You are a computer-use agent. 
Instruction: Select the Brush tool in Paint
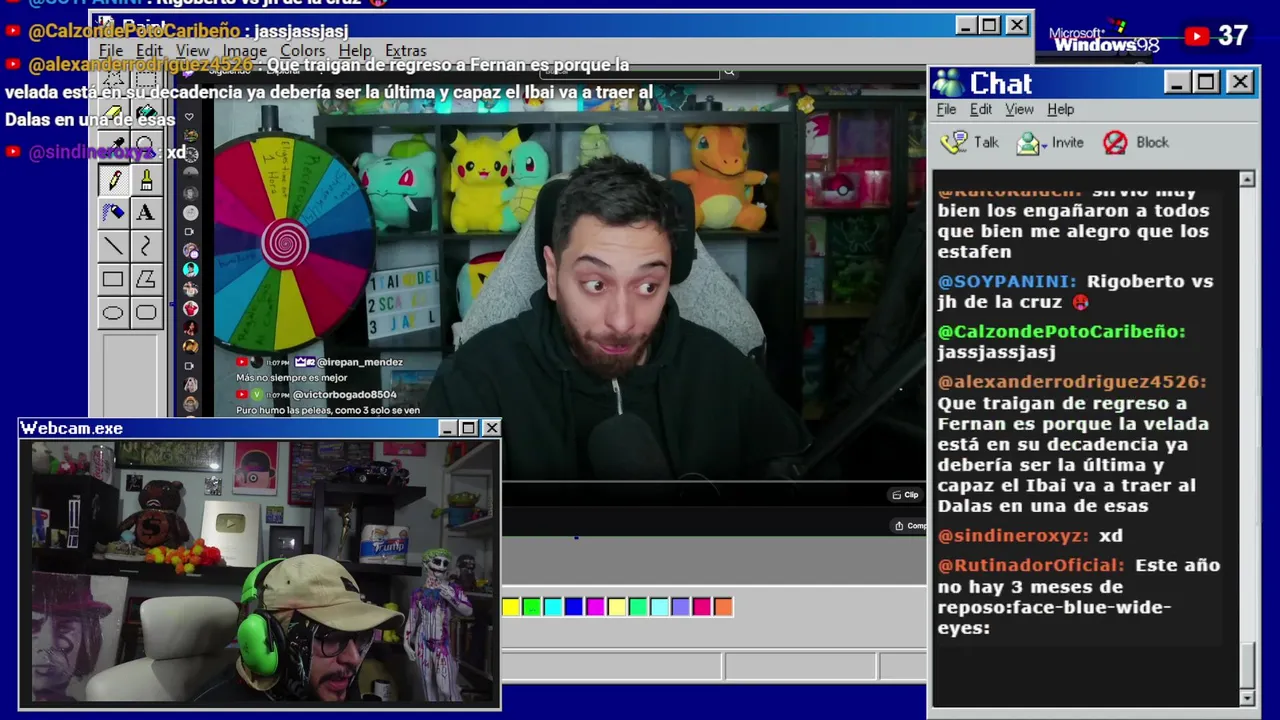pos(146,180)
